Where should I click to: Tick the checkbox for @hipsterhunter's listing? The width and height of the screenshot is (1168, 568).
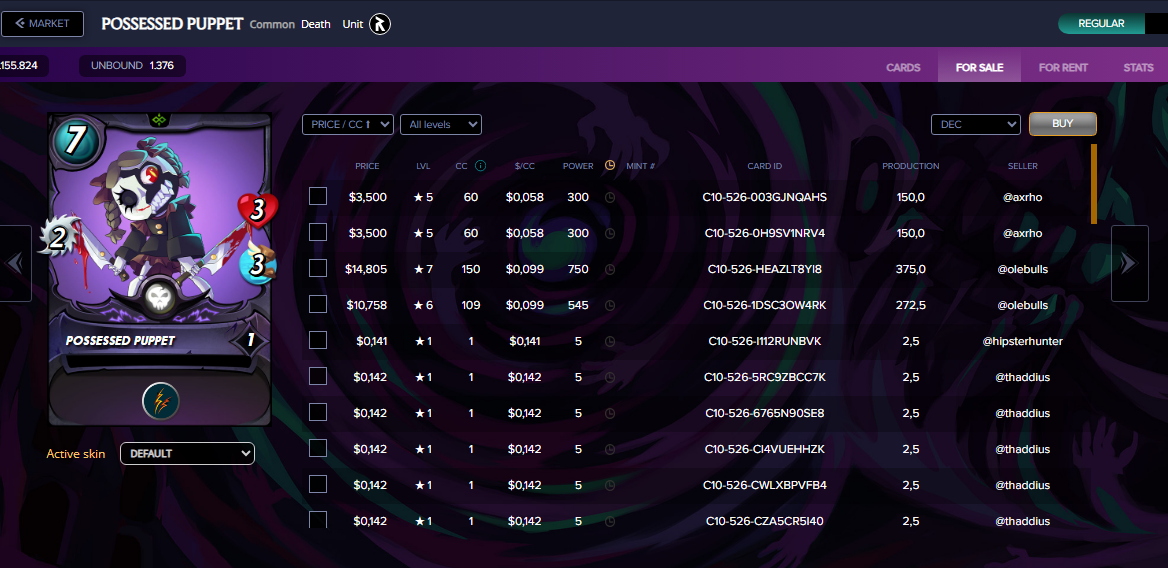coord(318,340)
